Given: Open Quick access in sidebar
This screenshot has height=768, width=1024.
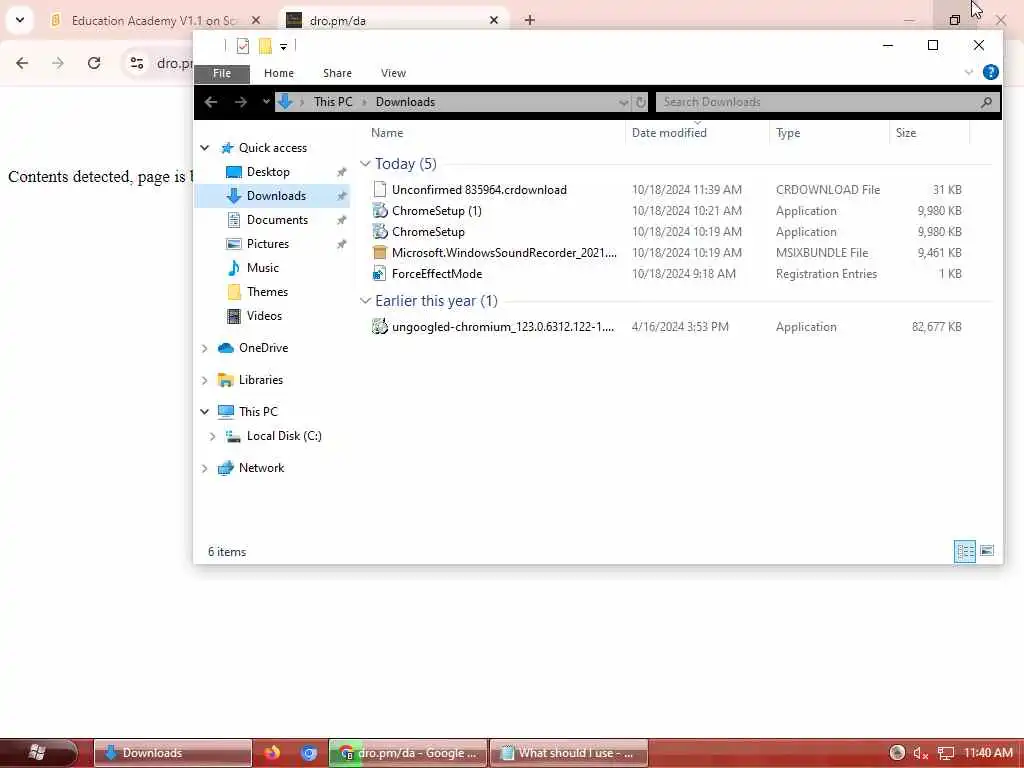Looking at the screenshot, I should point(272,148).
